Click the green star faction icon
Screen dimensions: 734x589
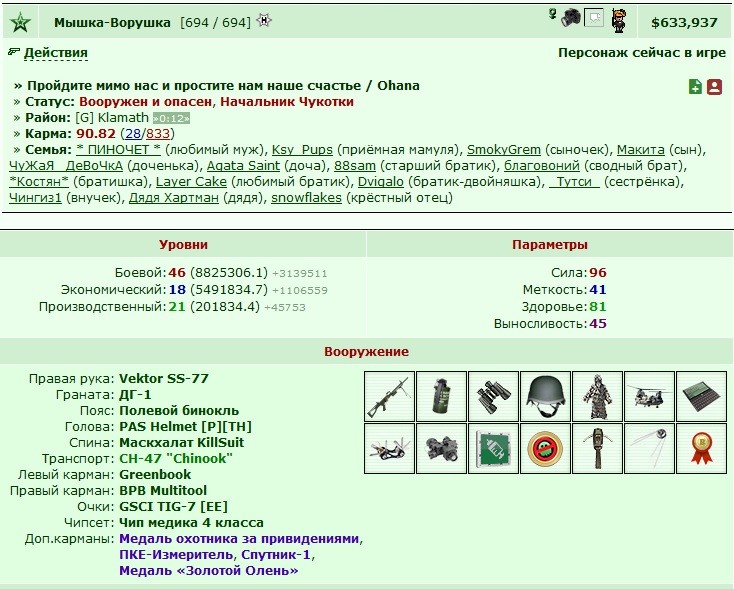[x=20, y=22]
